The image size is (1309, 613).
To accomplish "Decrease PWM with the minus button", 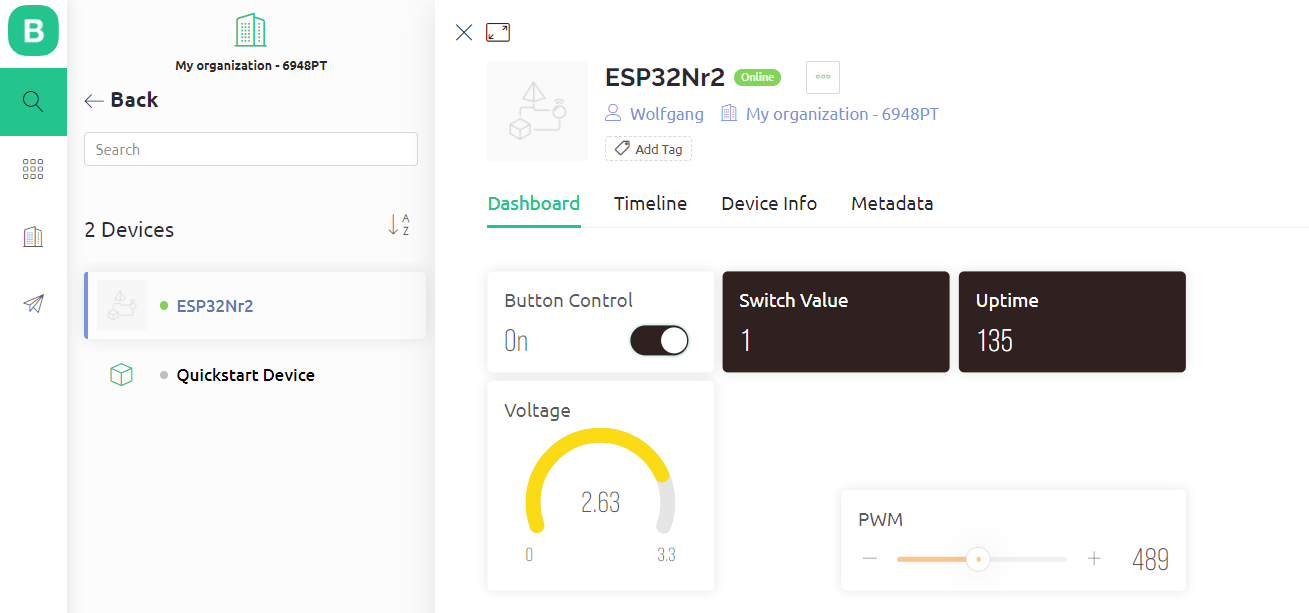I will pos(869,559).
